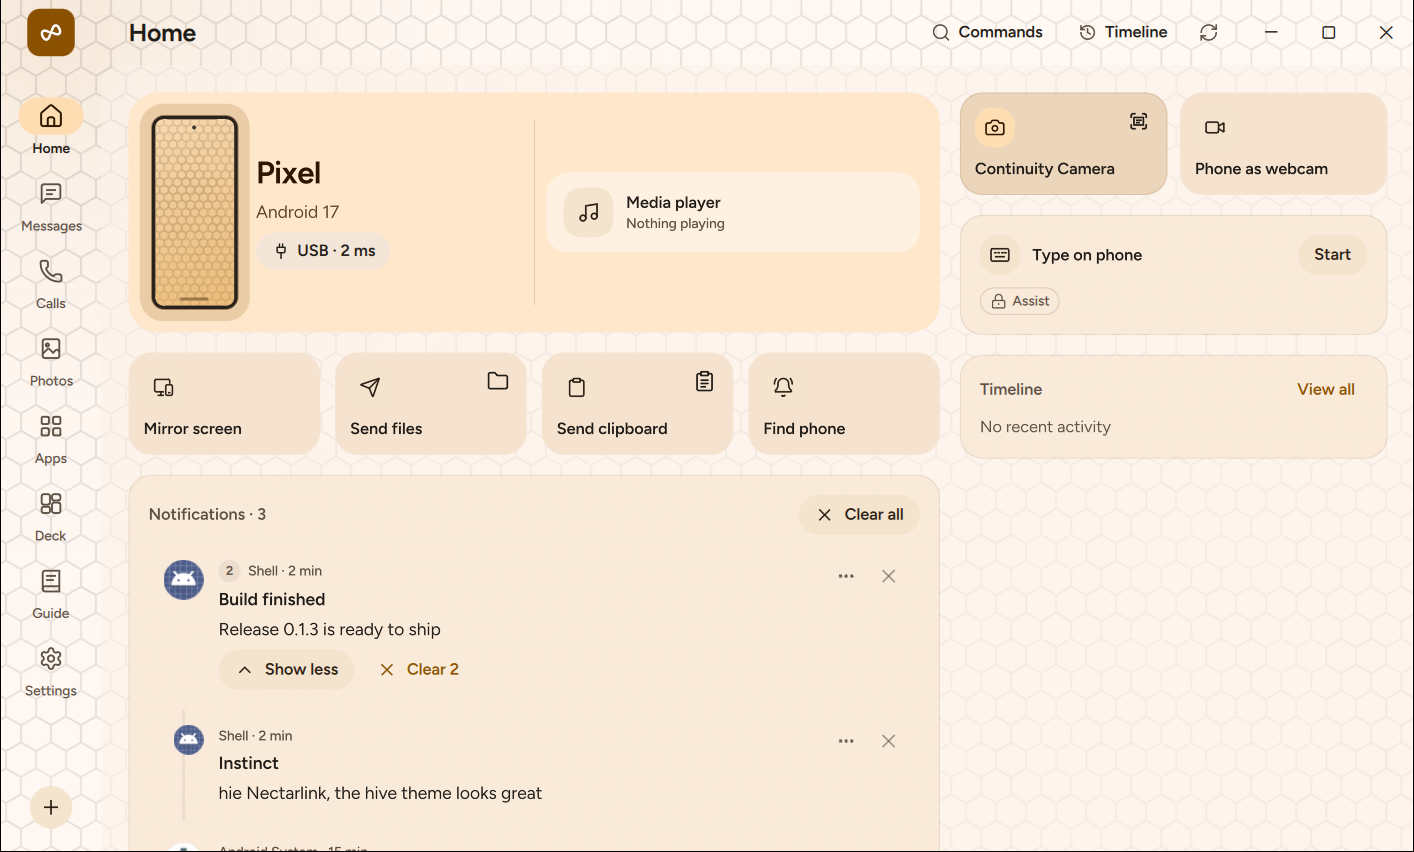Viewport: 1414px width, 852px height.
Task: Open the Calls sidebar section
Action: (x=51, y=284)
